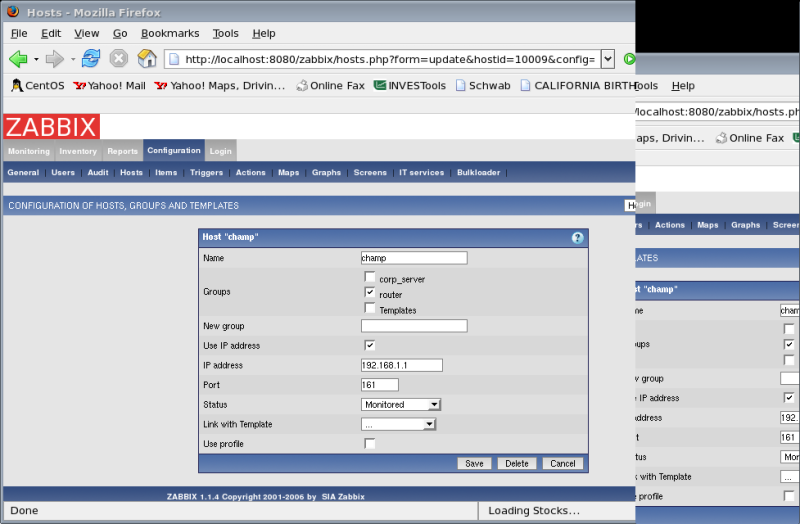The image size is (800, 524).
Task: Open the Hosts submenu link
Action: coord(131,172)
